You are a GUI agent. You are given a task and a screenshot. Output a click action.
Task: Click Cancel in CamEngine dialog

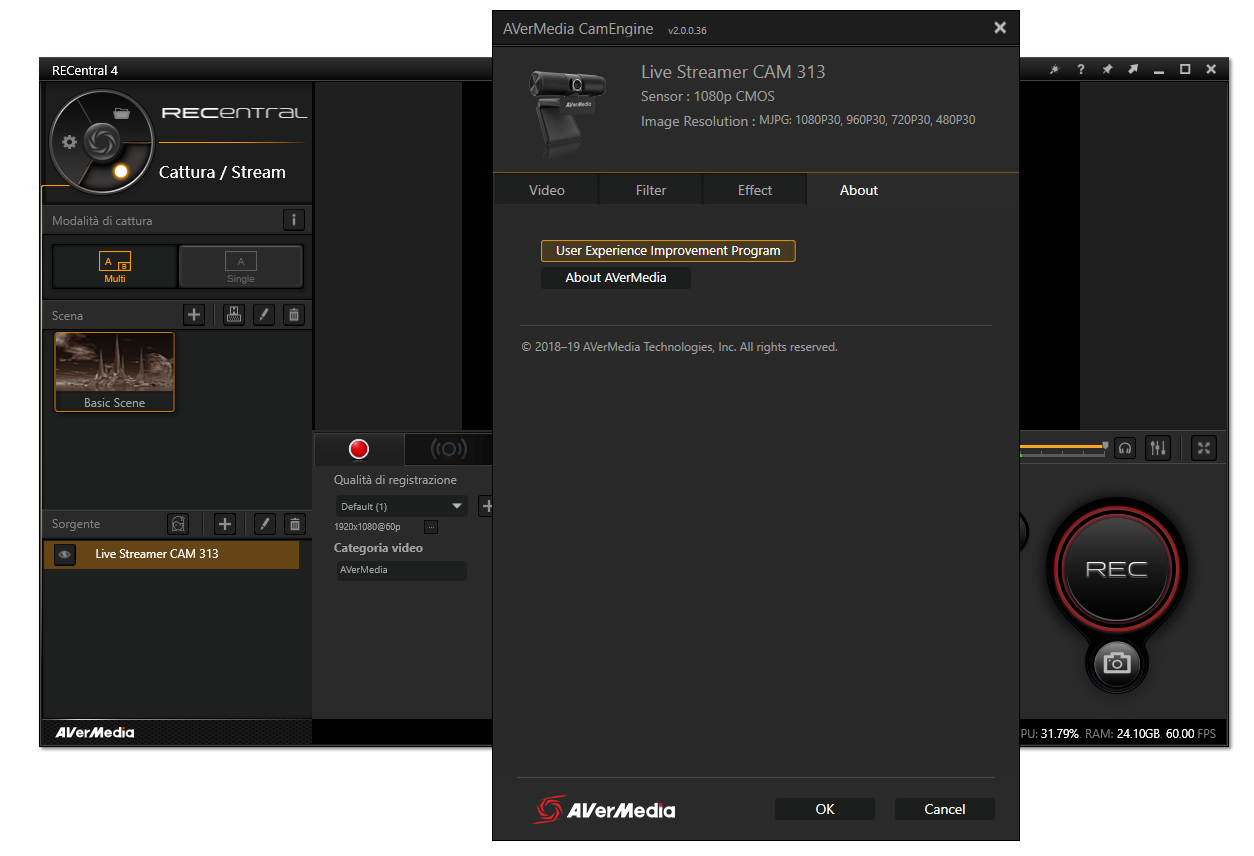[945, 809]
